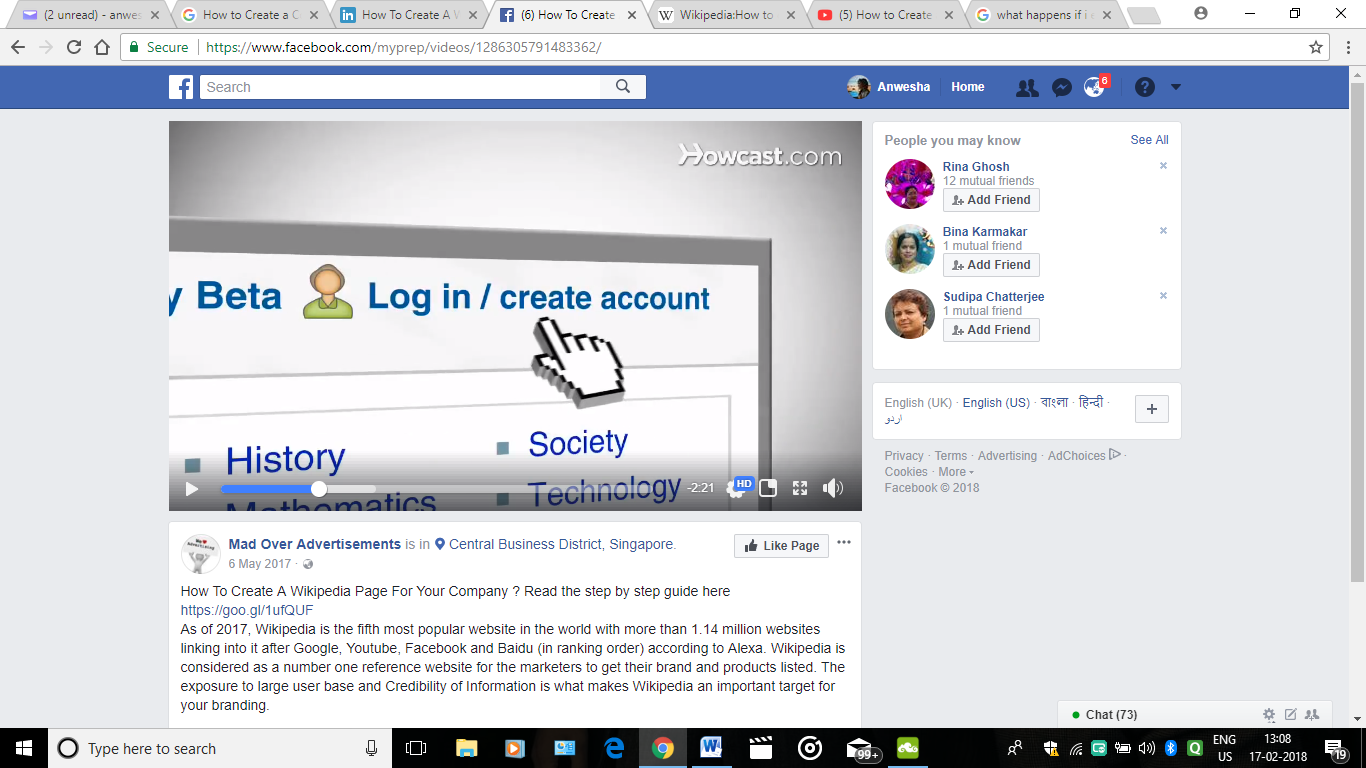The width and height of the screenshot is (1366, 768).
Task: Open chat options gear icon
Action: tap(1269, 715)
